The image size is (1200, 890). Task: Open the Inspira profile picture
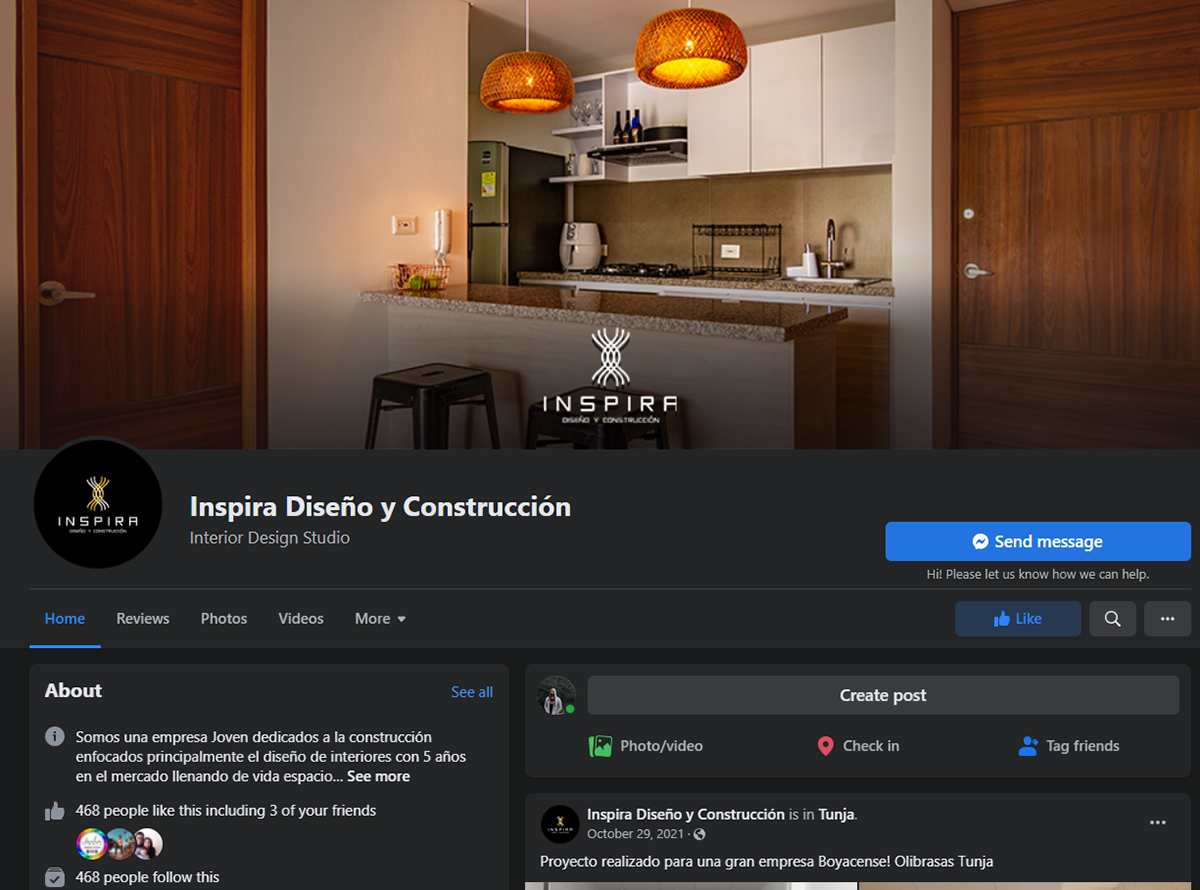point(98,504)
